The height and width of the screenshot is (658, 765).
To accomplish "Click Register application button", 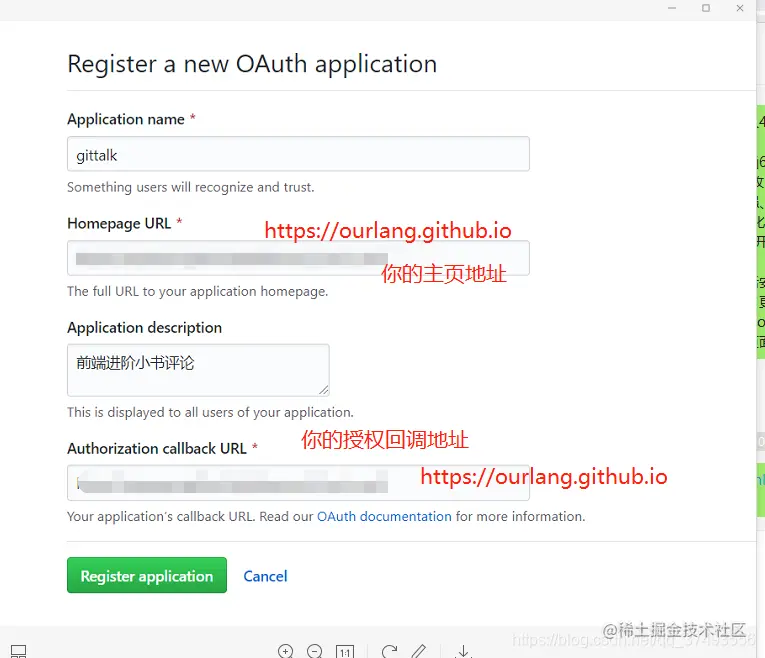I will [x=147, y=576].
